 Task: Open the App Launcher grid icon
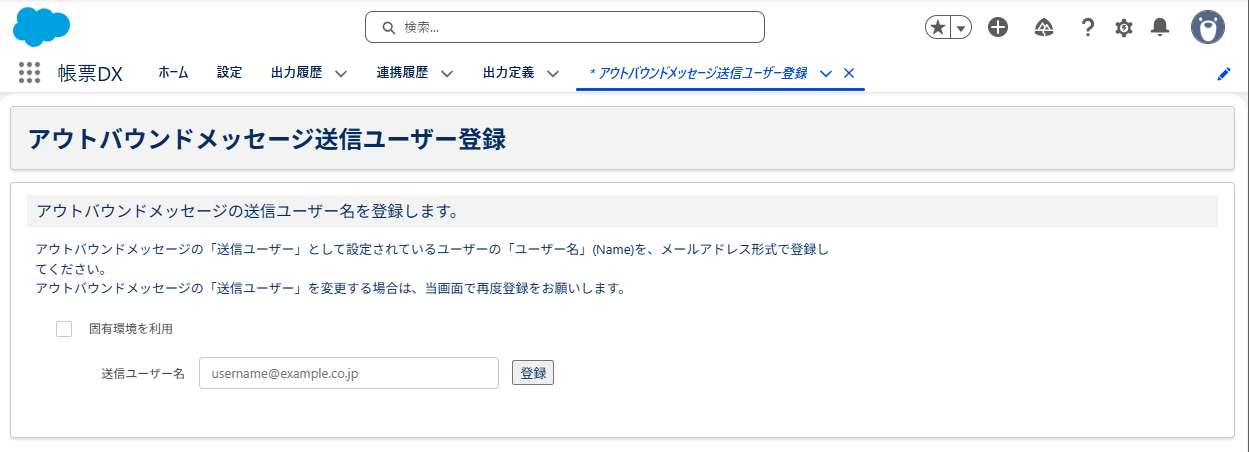(29, 73)
